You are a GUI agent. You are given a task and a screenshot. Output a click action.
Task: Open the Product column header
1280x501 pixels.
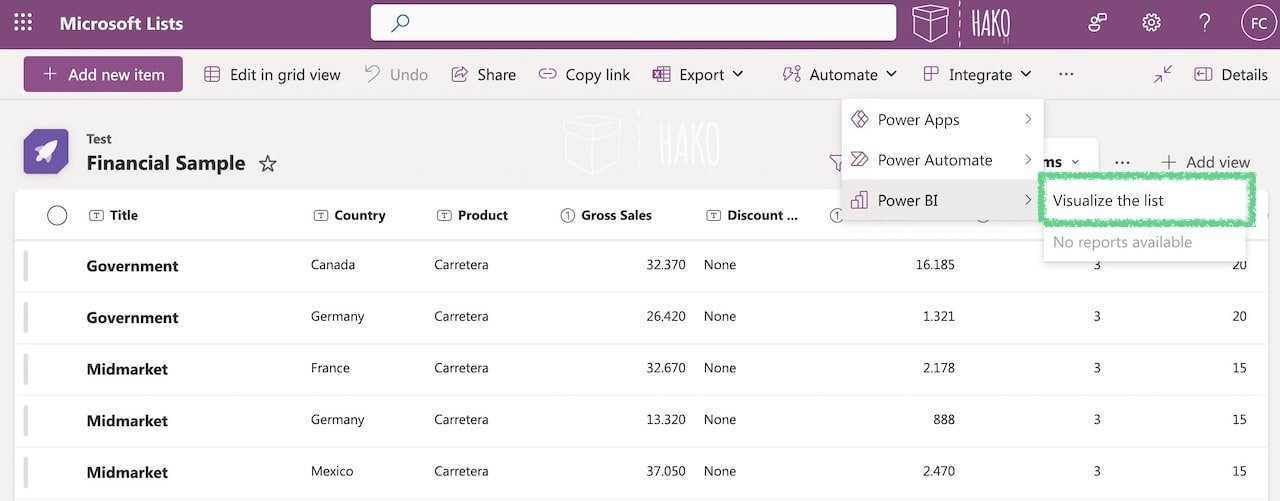[473, 215]
